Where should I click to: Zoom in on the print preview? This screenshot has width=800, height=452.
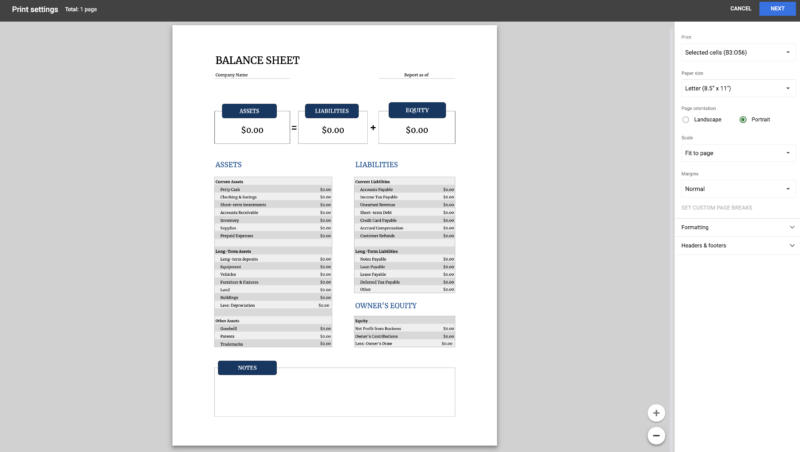[x=656, y=413]
